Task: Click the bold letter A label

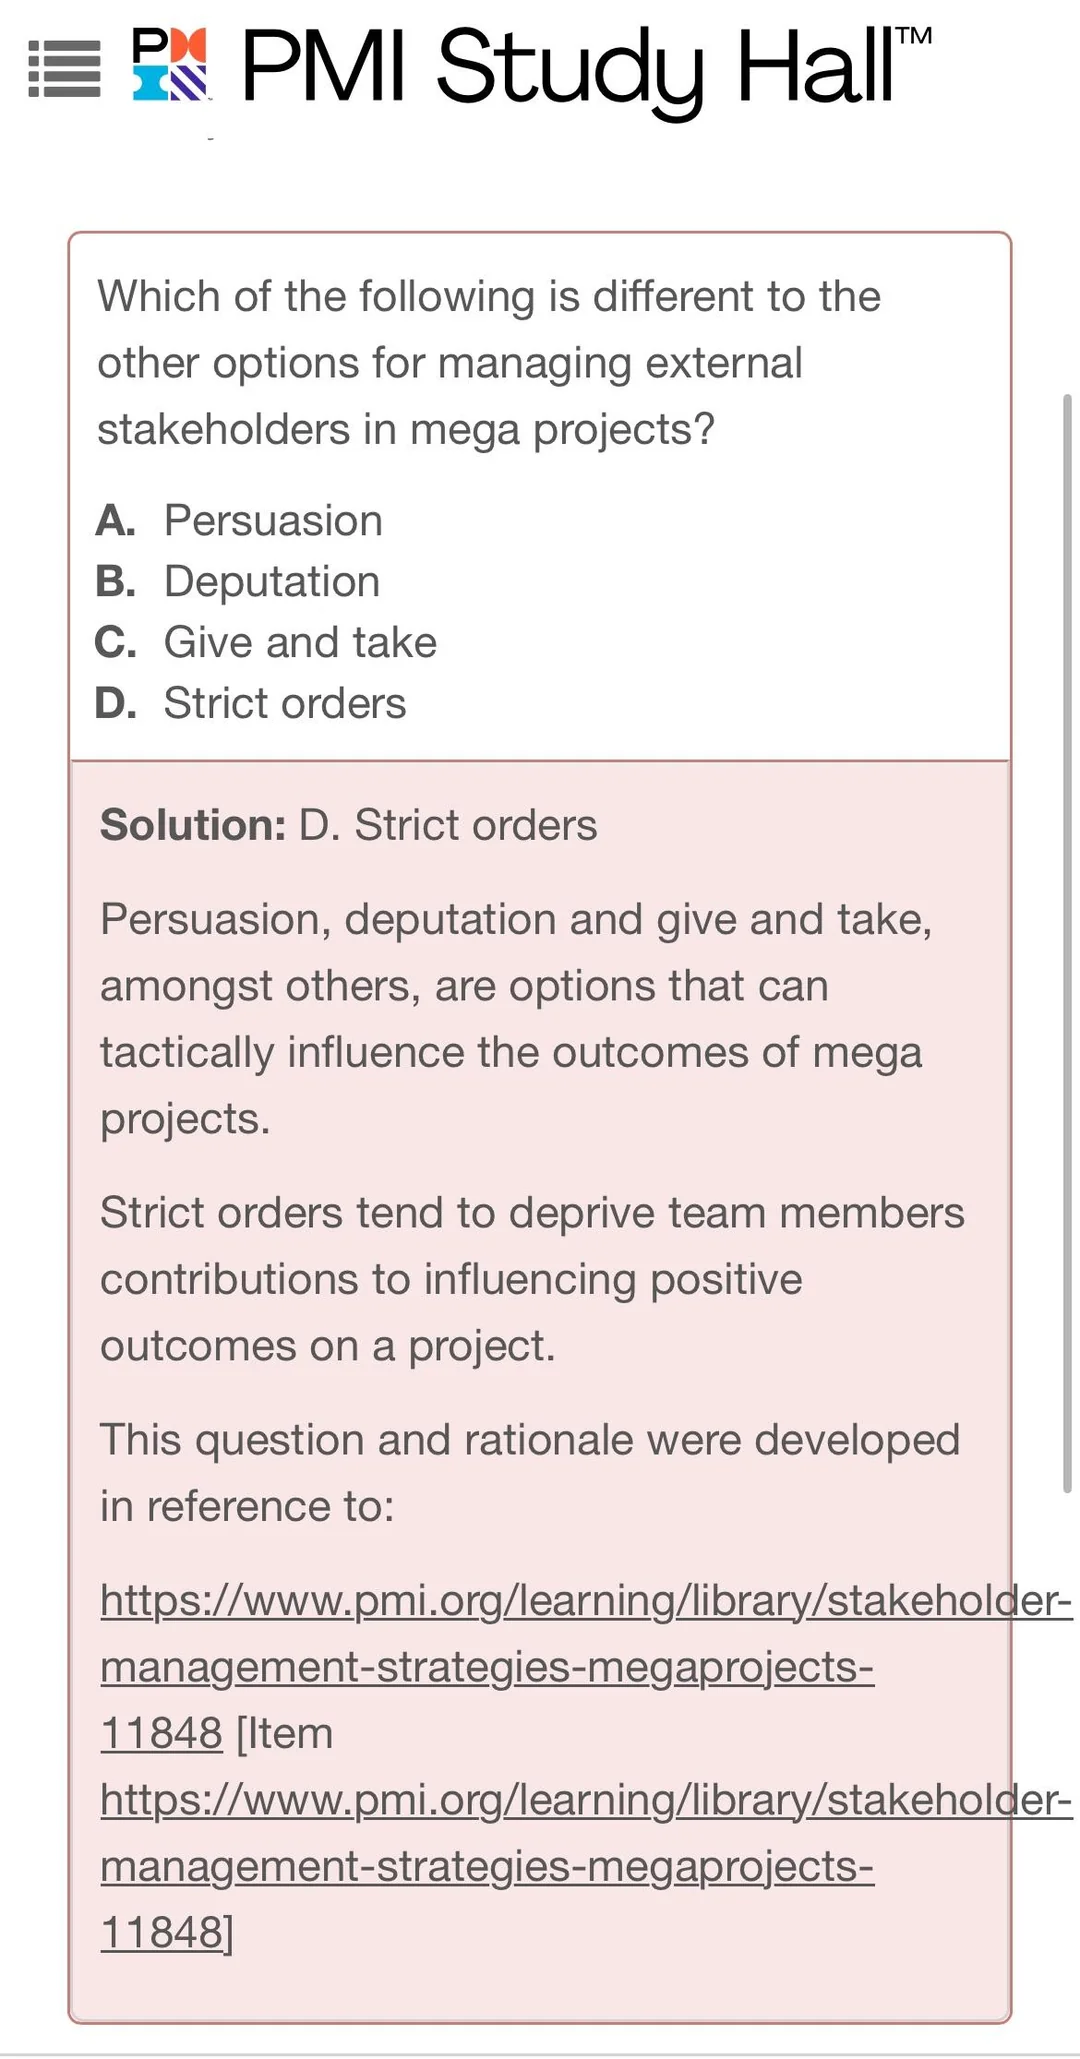Action: [x=115, y=521]
